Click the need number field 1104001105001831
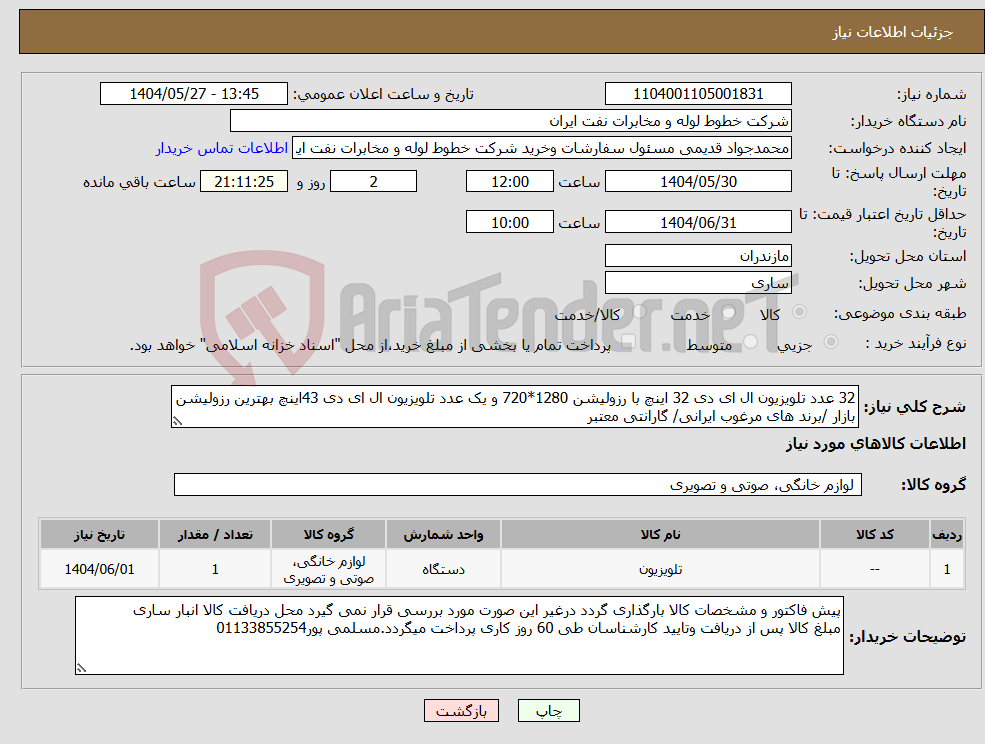This screenshot has width=985, height=744. (698, 94)
